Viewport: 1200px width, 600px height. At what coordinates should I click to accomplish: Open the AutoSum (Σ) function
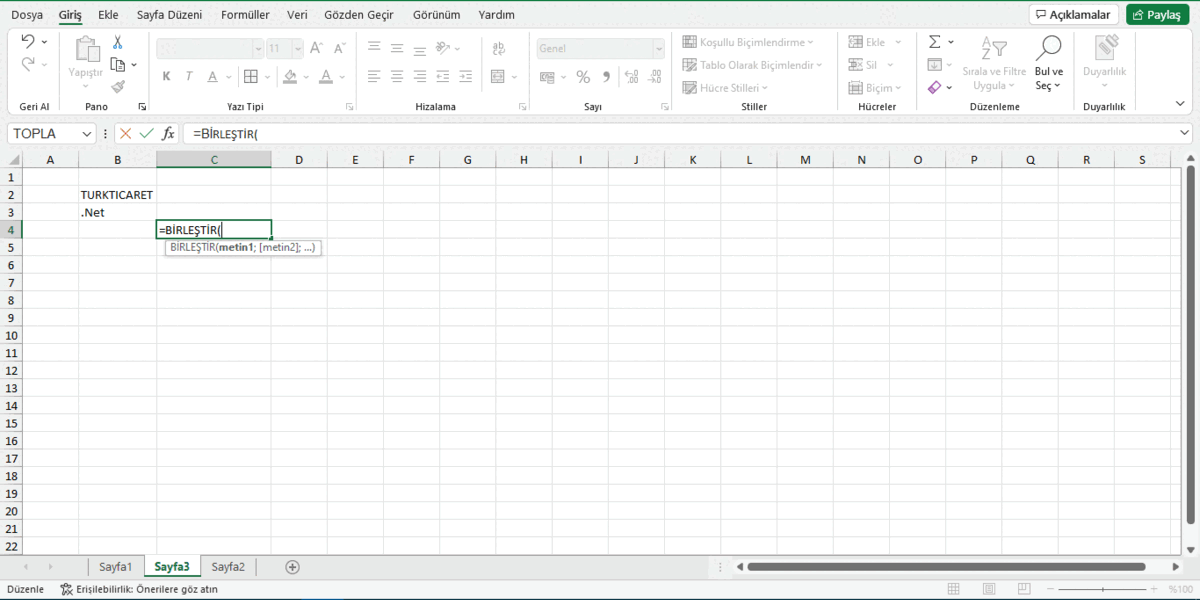(x=933, y=41)
